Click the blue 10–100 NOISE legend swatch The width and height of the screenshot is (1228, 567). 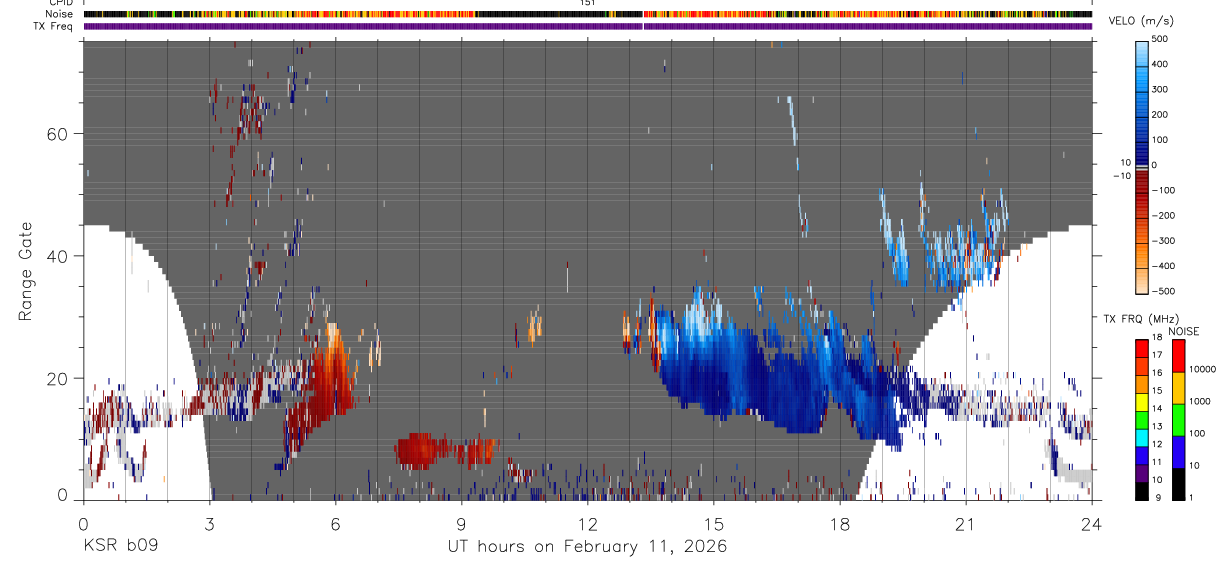[1177, 451]
